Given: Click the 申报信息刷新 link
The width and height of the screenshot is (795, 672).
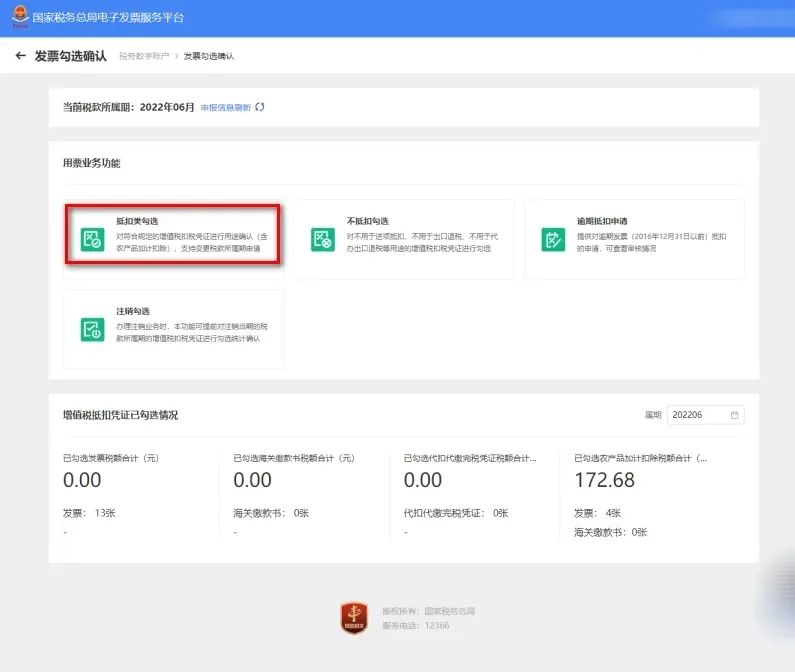Looking at the screenshot, I should point(226,108).
